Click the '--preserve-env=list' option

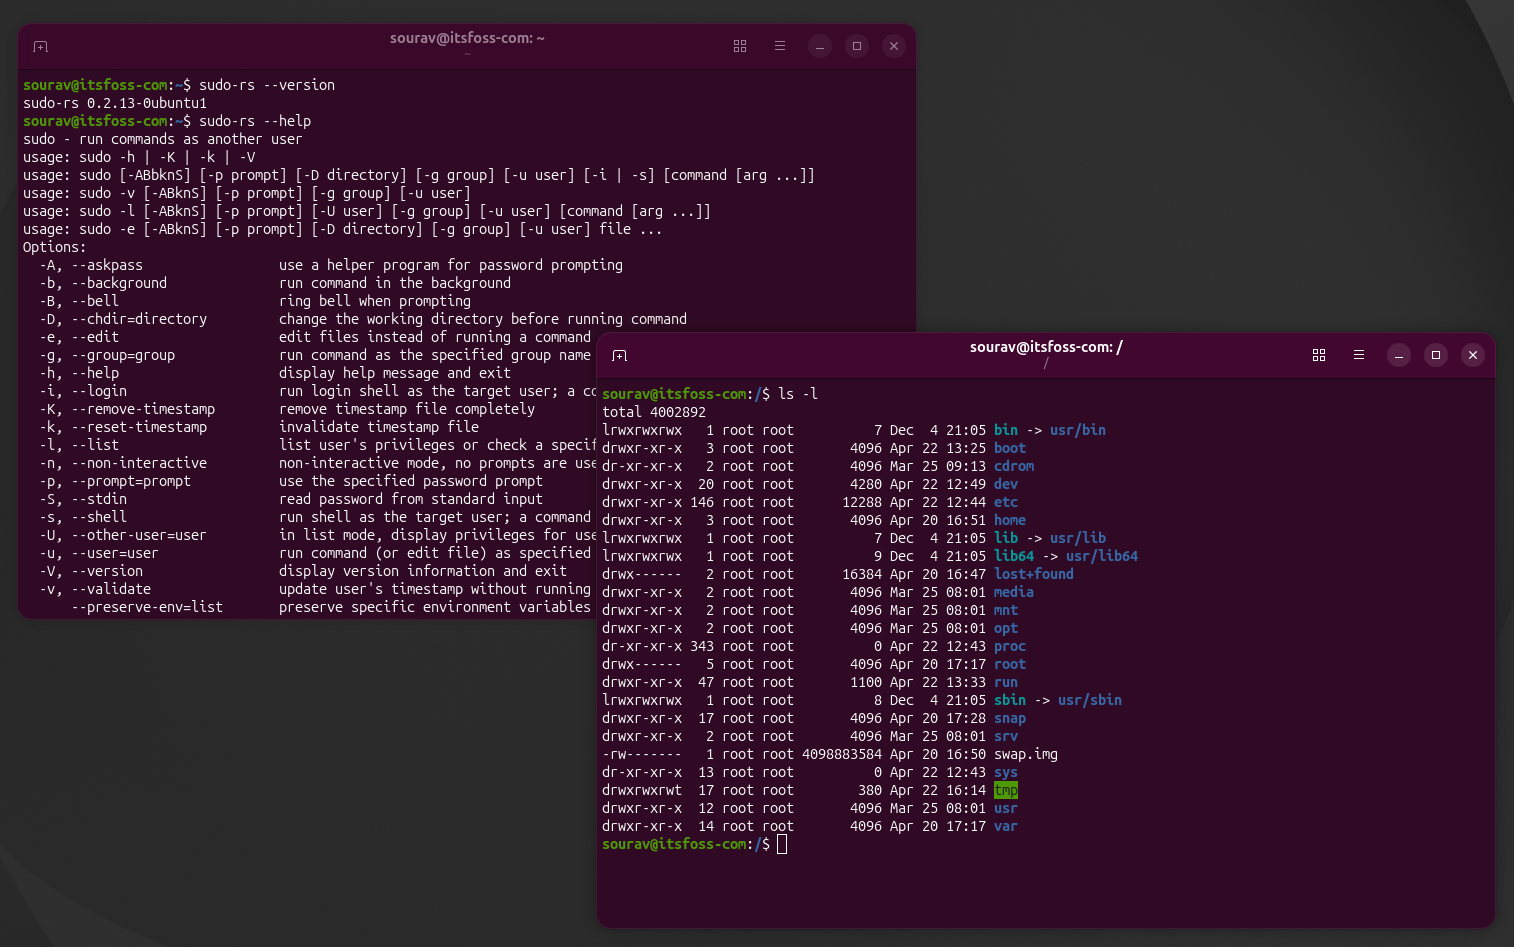(x=147, y=607)
